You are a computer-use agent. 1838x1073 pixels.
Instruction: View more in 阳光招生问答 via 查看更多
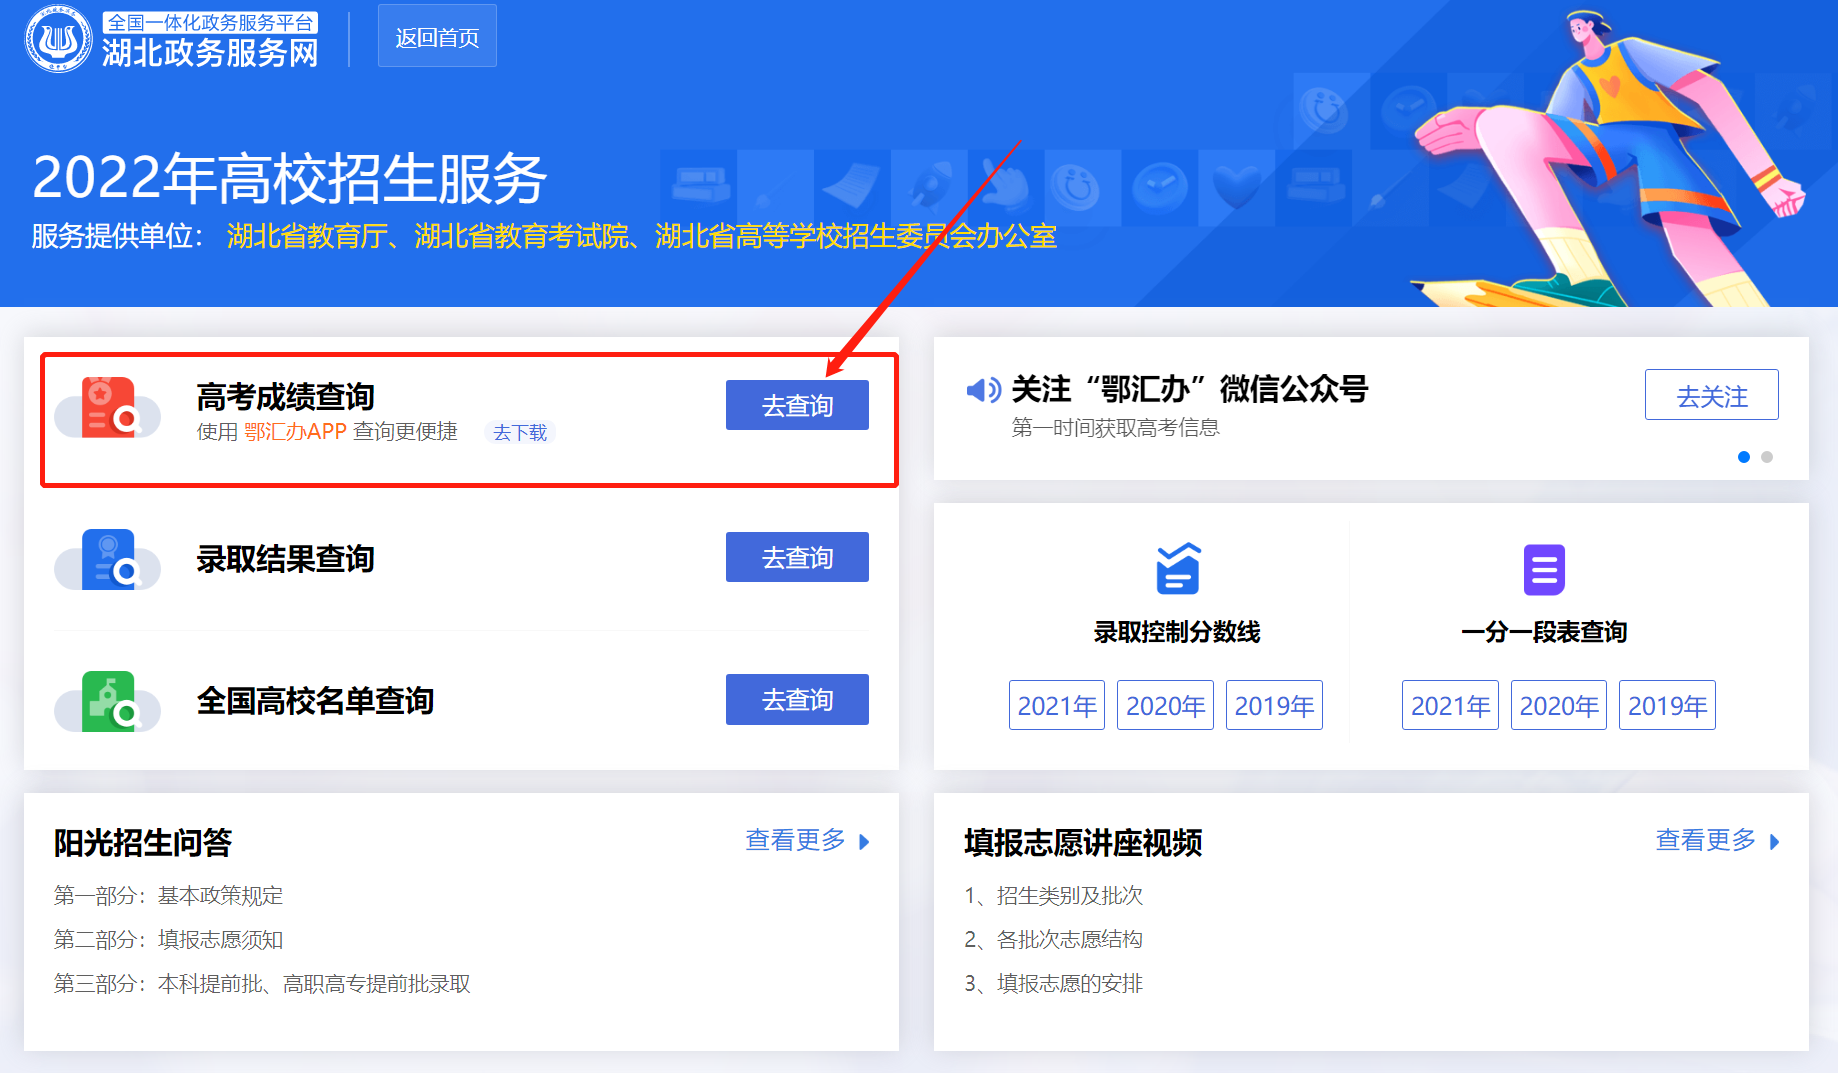[x=796, y=841]
